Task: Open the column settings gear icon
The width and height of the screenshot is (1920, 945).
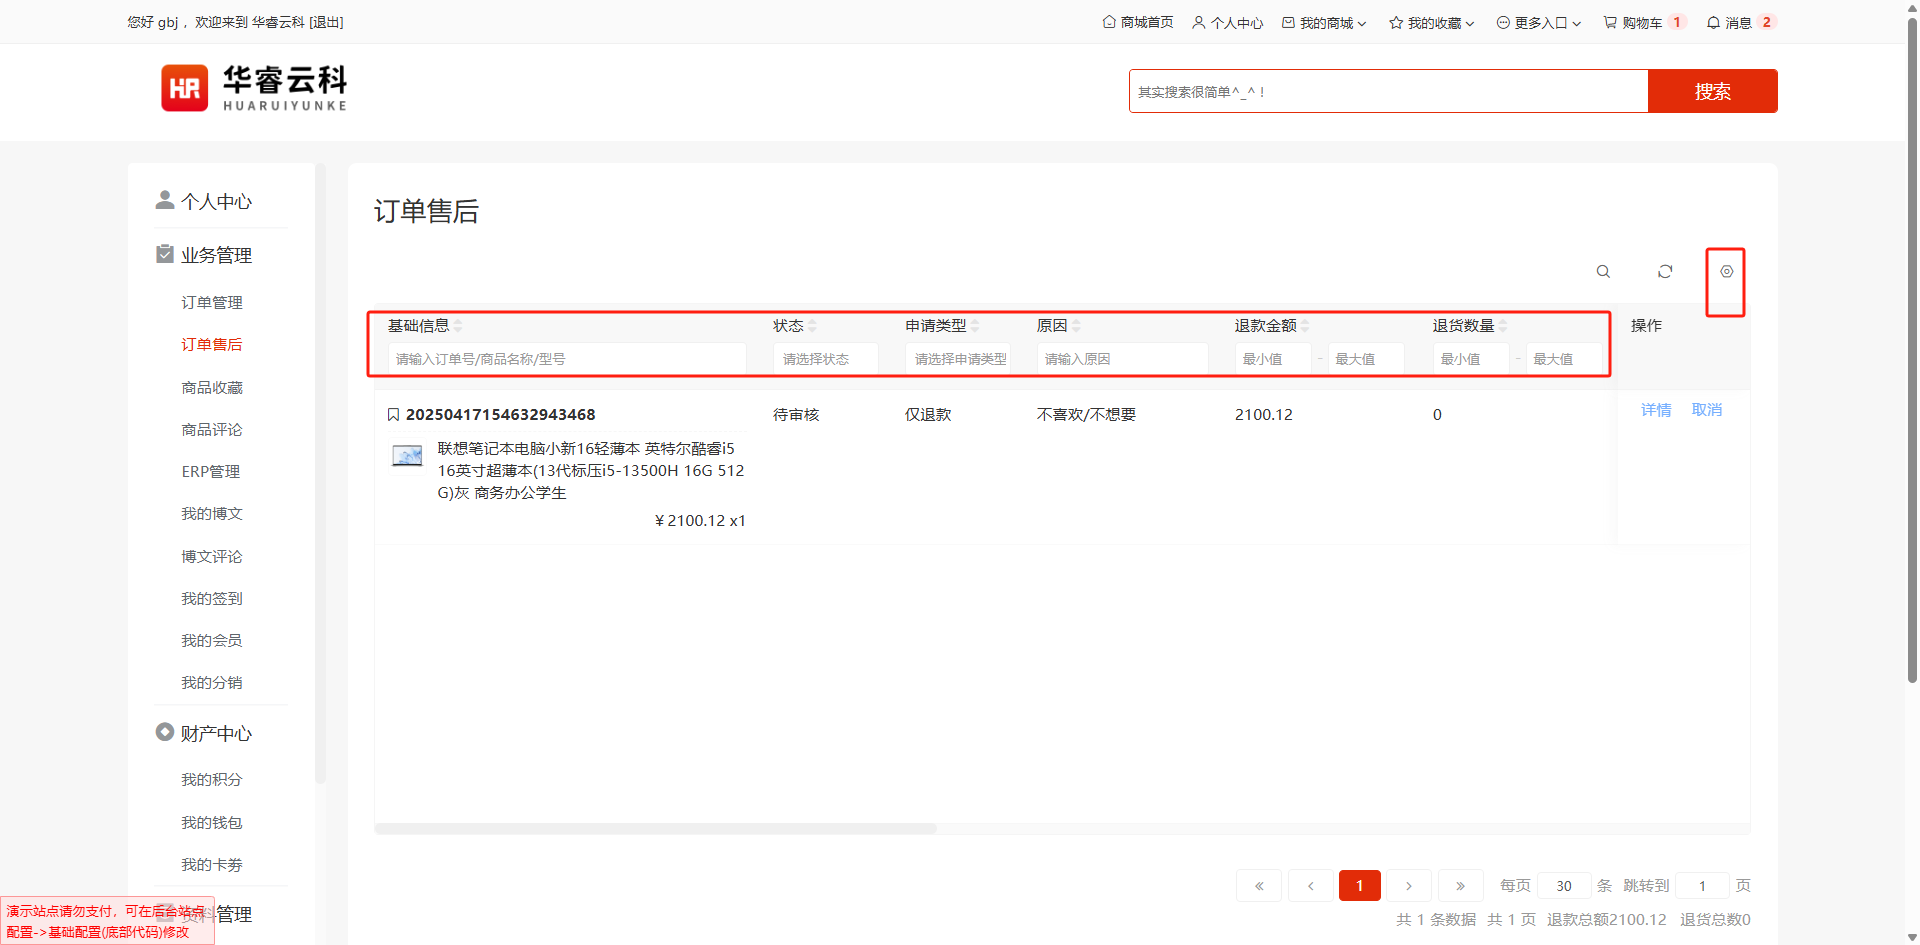Action: (1726, 272)
